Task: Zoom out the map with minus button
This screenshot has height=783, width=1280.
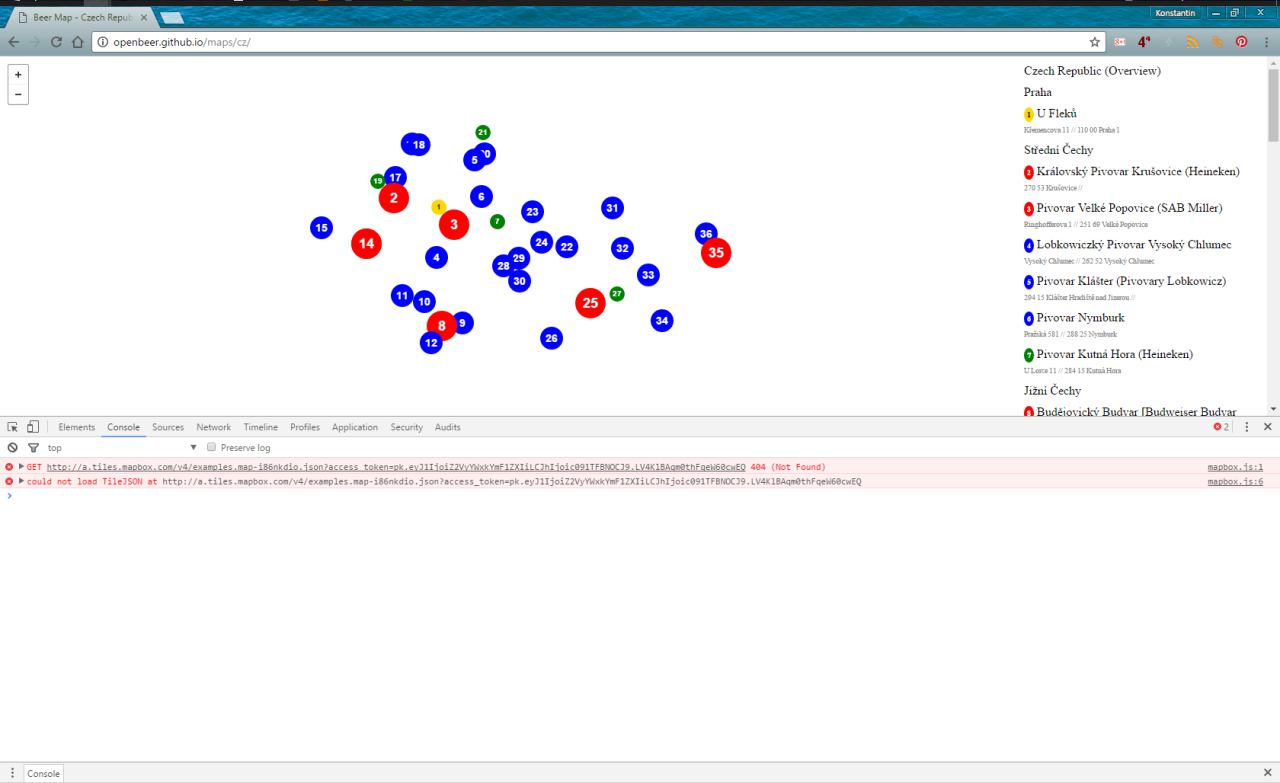Action: [18, 94]
